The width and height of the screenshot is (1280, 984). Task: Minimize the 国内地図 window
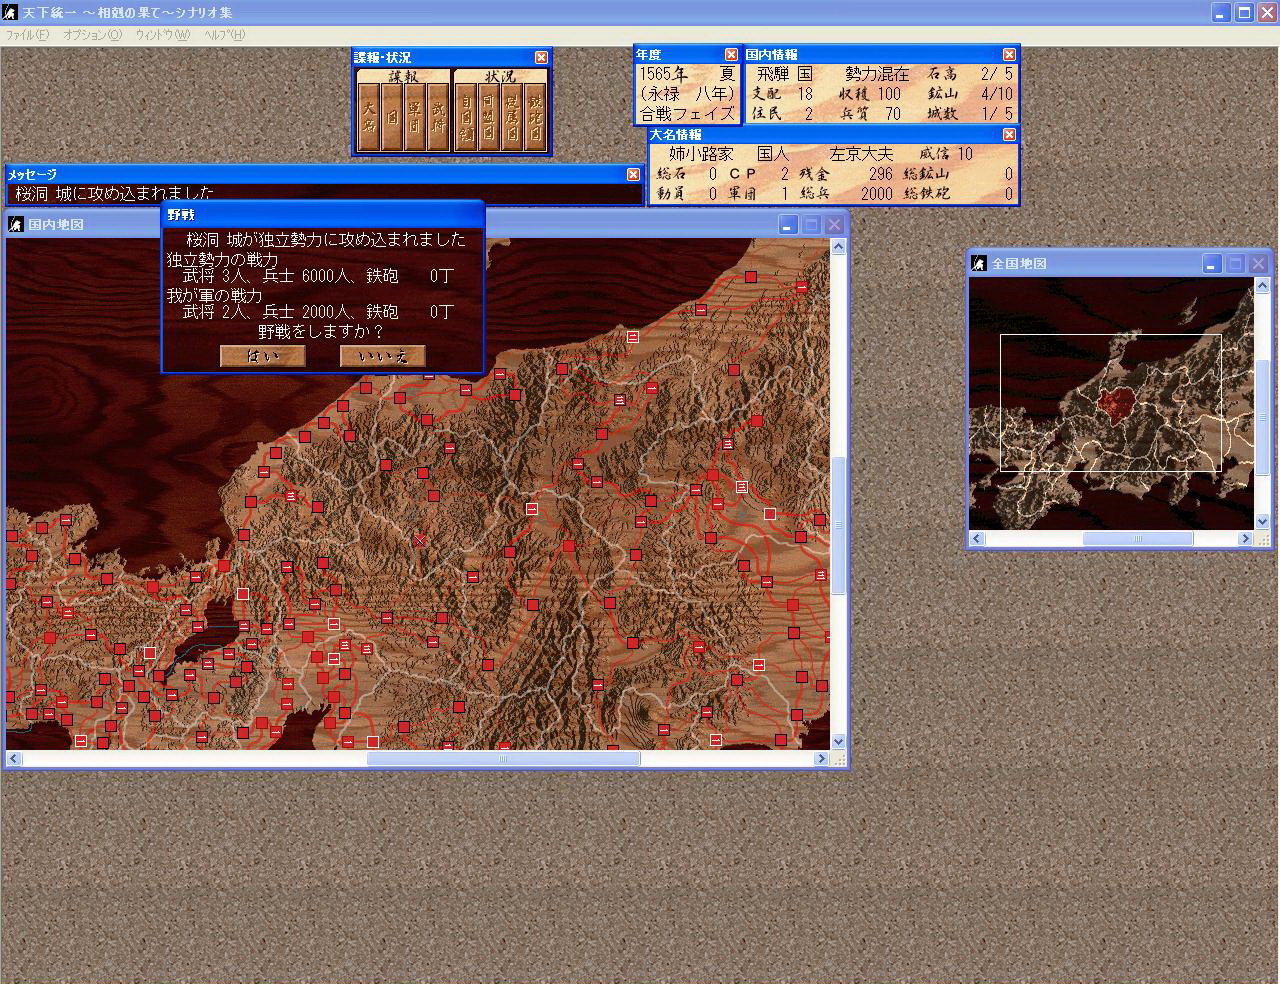click(788, 224)
